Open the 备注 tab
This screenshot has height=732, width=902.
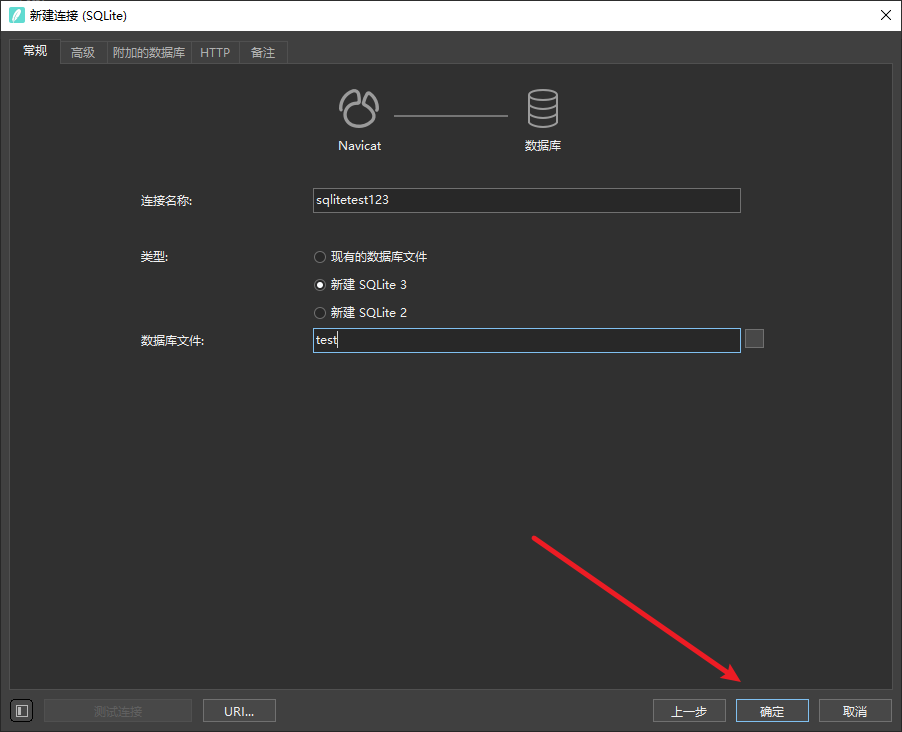click(x=263, y=52)
